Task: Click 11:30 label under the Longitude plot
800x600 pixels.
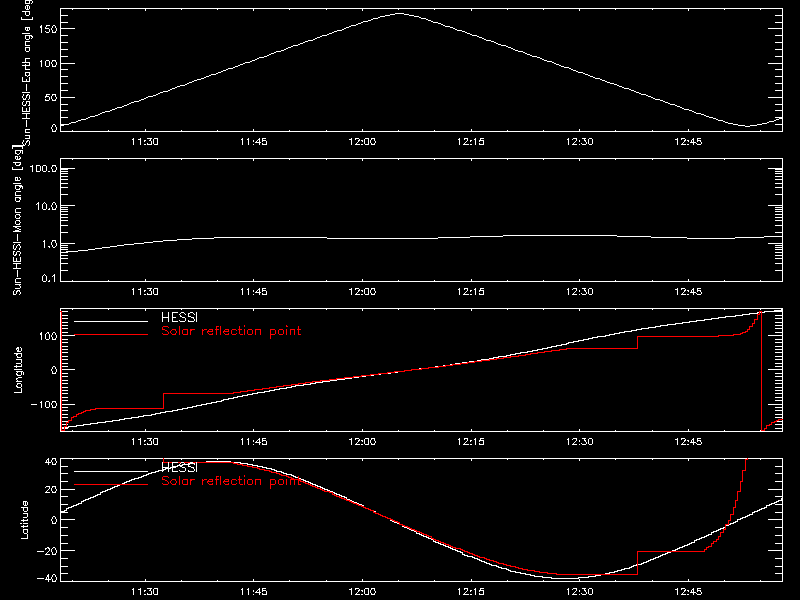Action: 145,442
